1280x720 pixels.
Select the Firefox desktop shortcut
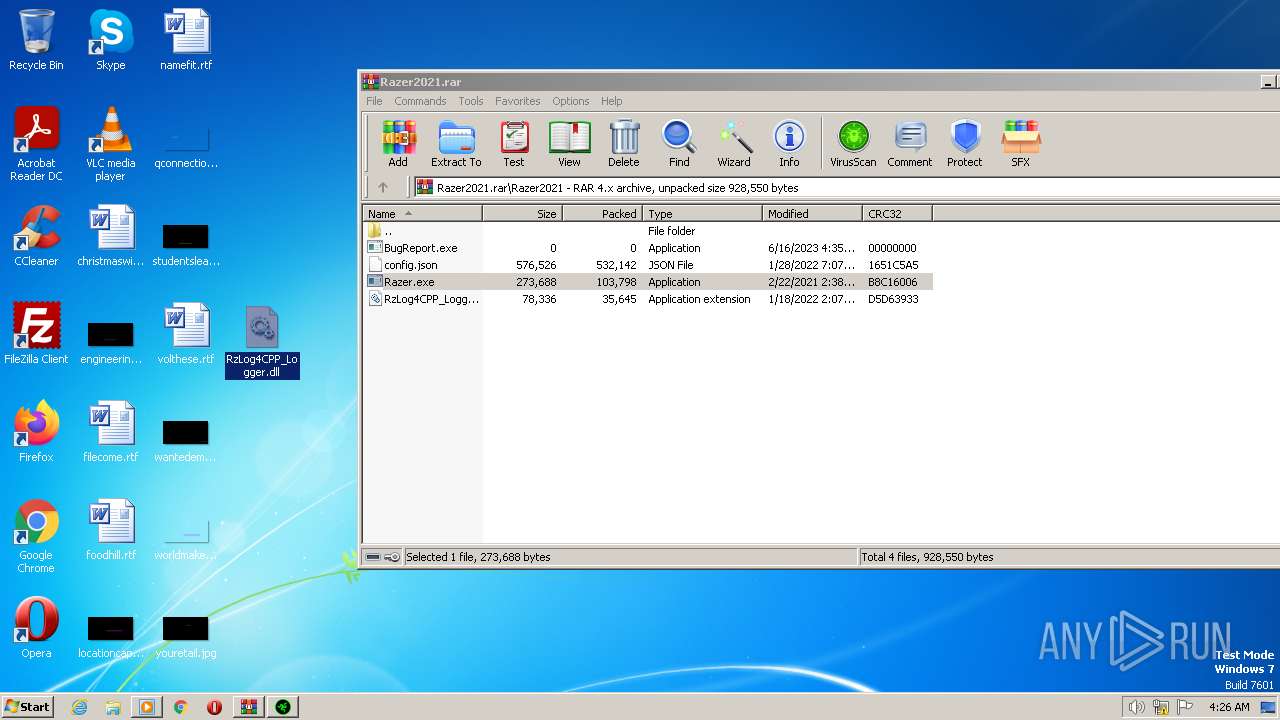(36, 432)
